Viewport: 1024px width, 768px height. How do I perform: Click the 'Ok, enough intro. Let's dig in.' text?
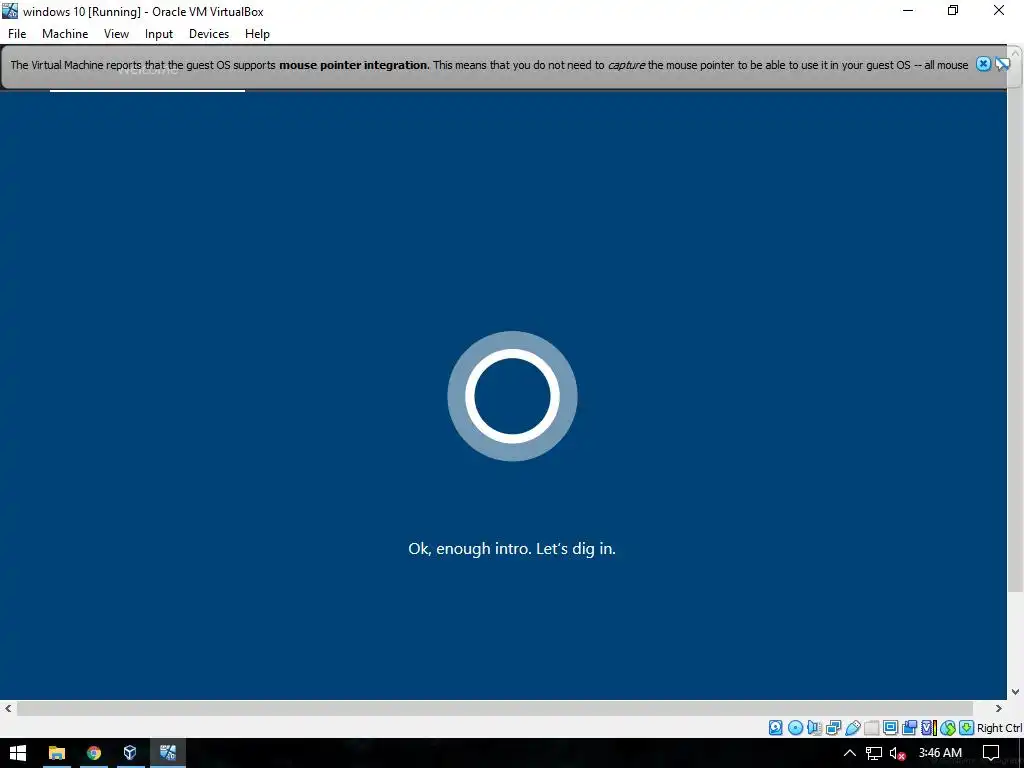tap(512, 549)
